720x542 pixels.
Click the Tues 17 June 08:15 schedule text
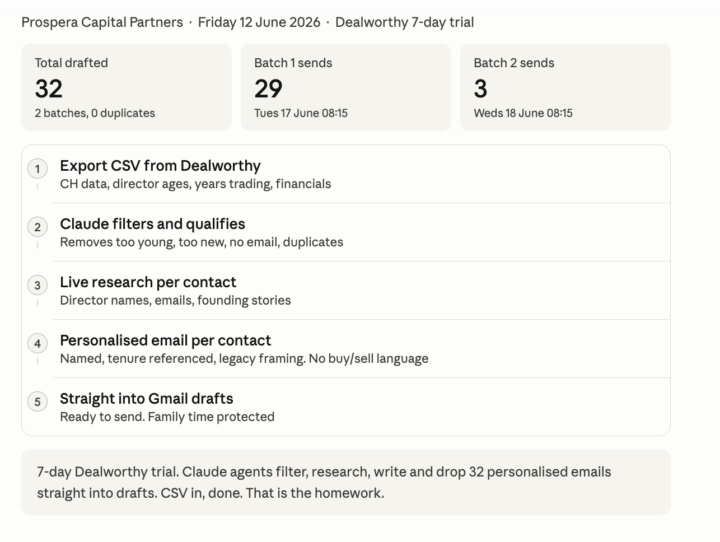pyautogui.click(x=301, y=113)
